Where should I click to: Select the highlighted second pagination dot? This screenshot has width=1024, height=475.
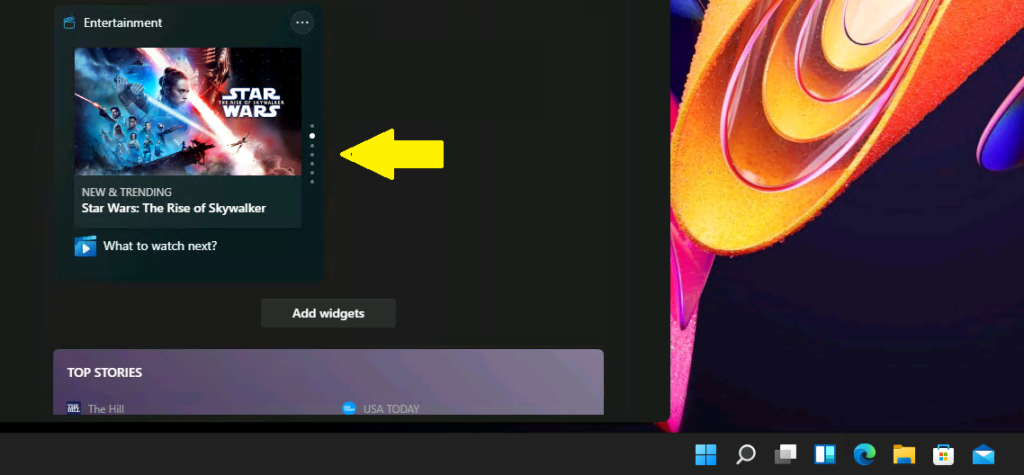[x=312, y=135]
